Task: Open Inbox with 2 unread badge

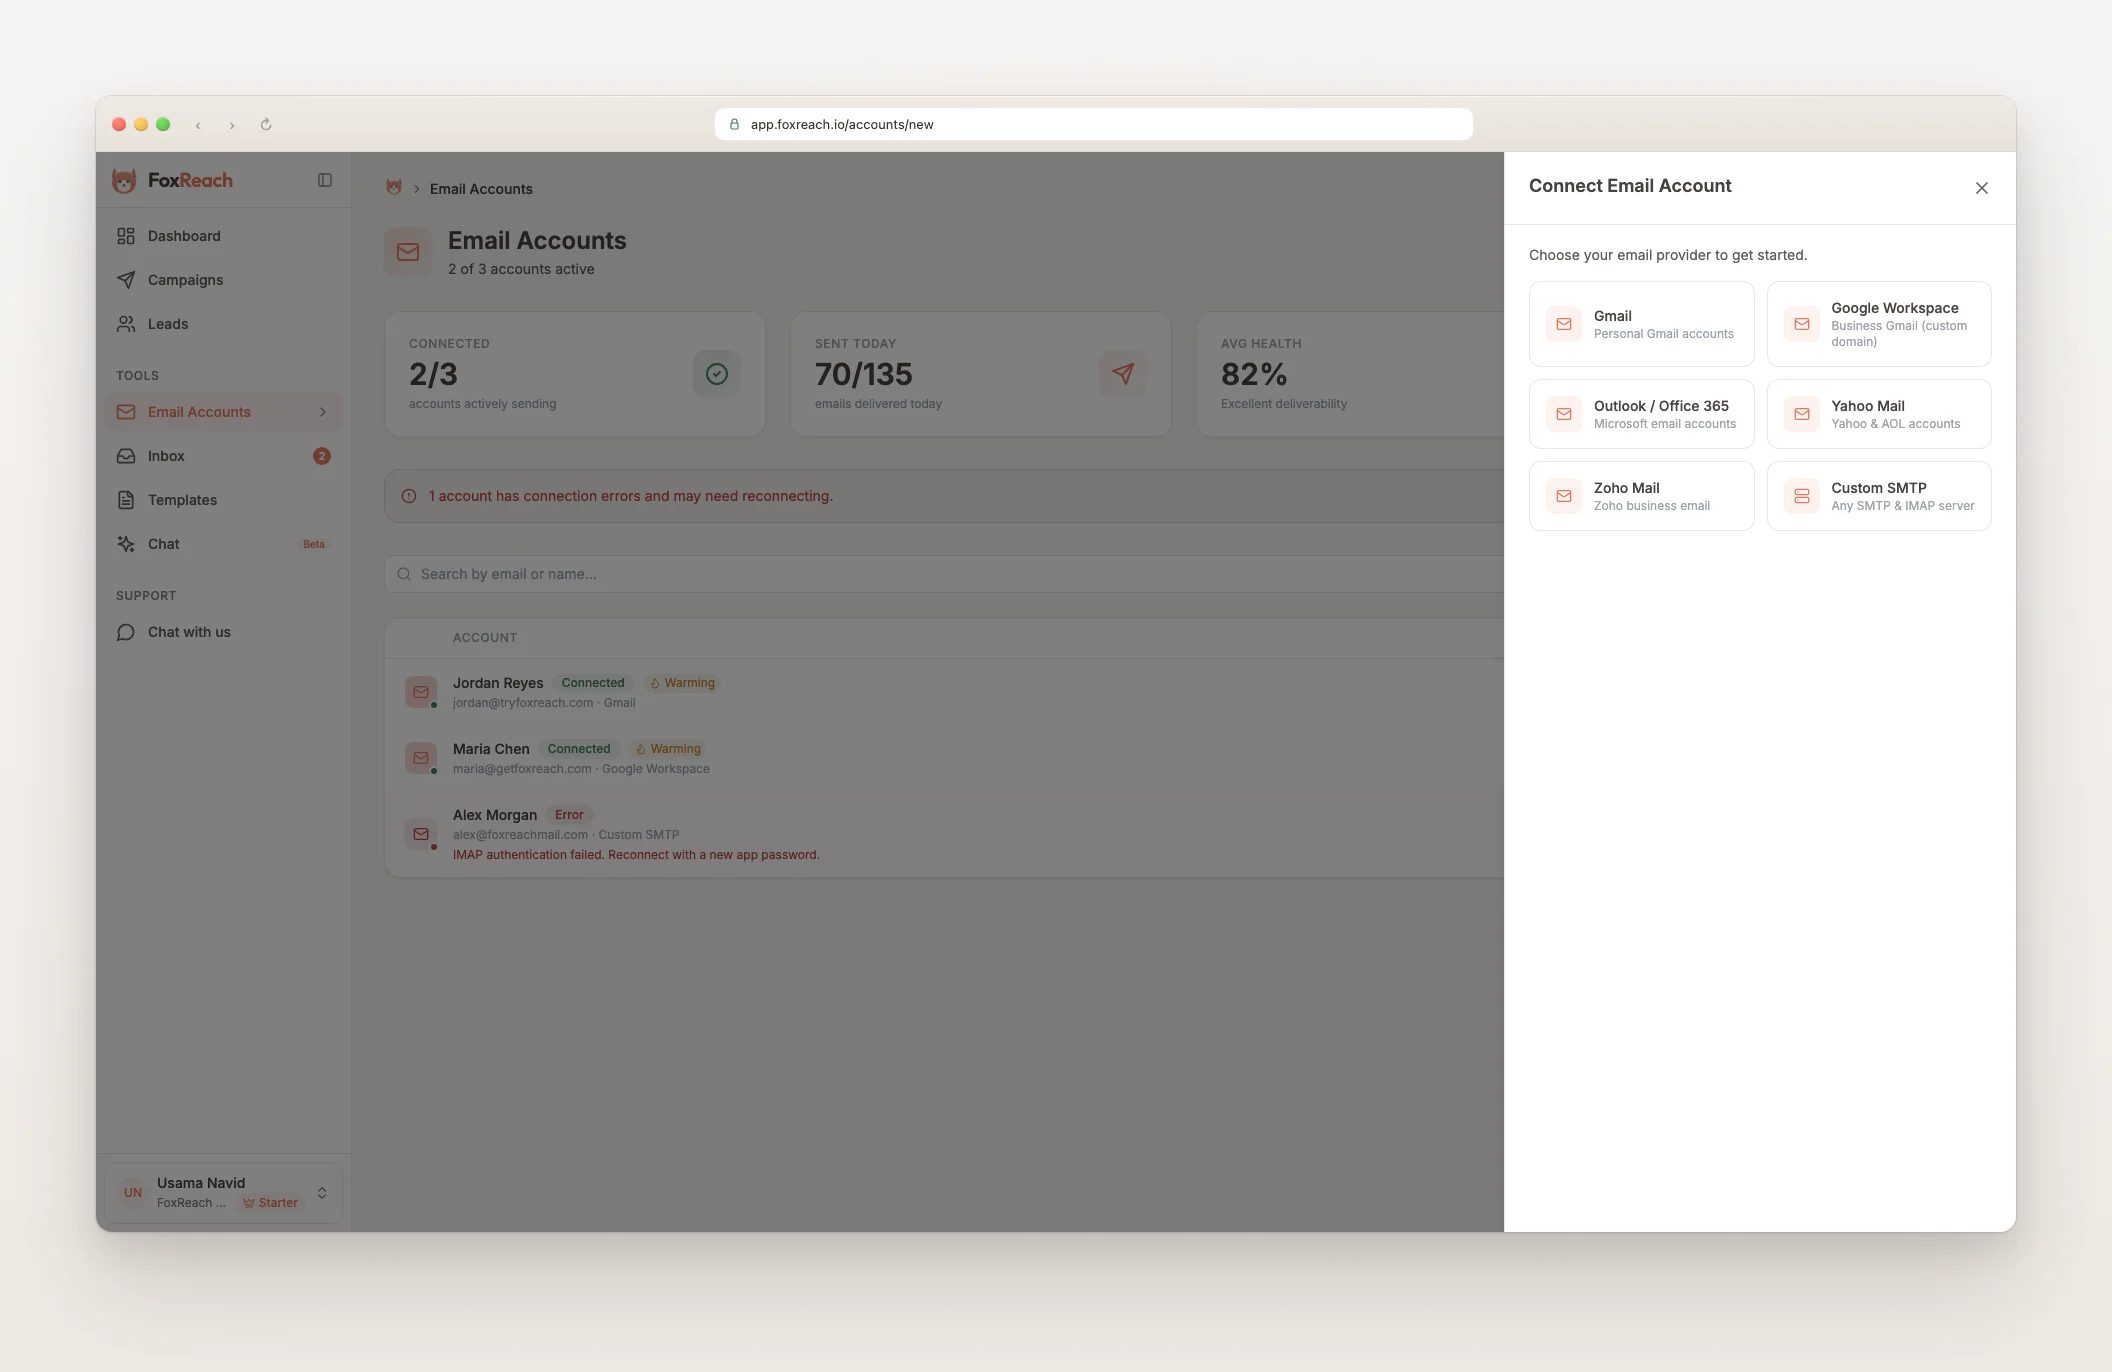Action: (166, 456)
